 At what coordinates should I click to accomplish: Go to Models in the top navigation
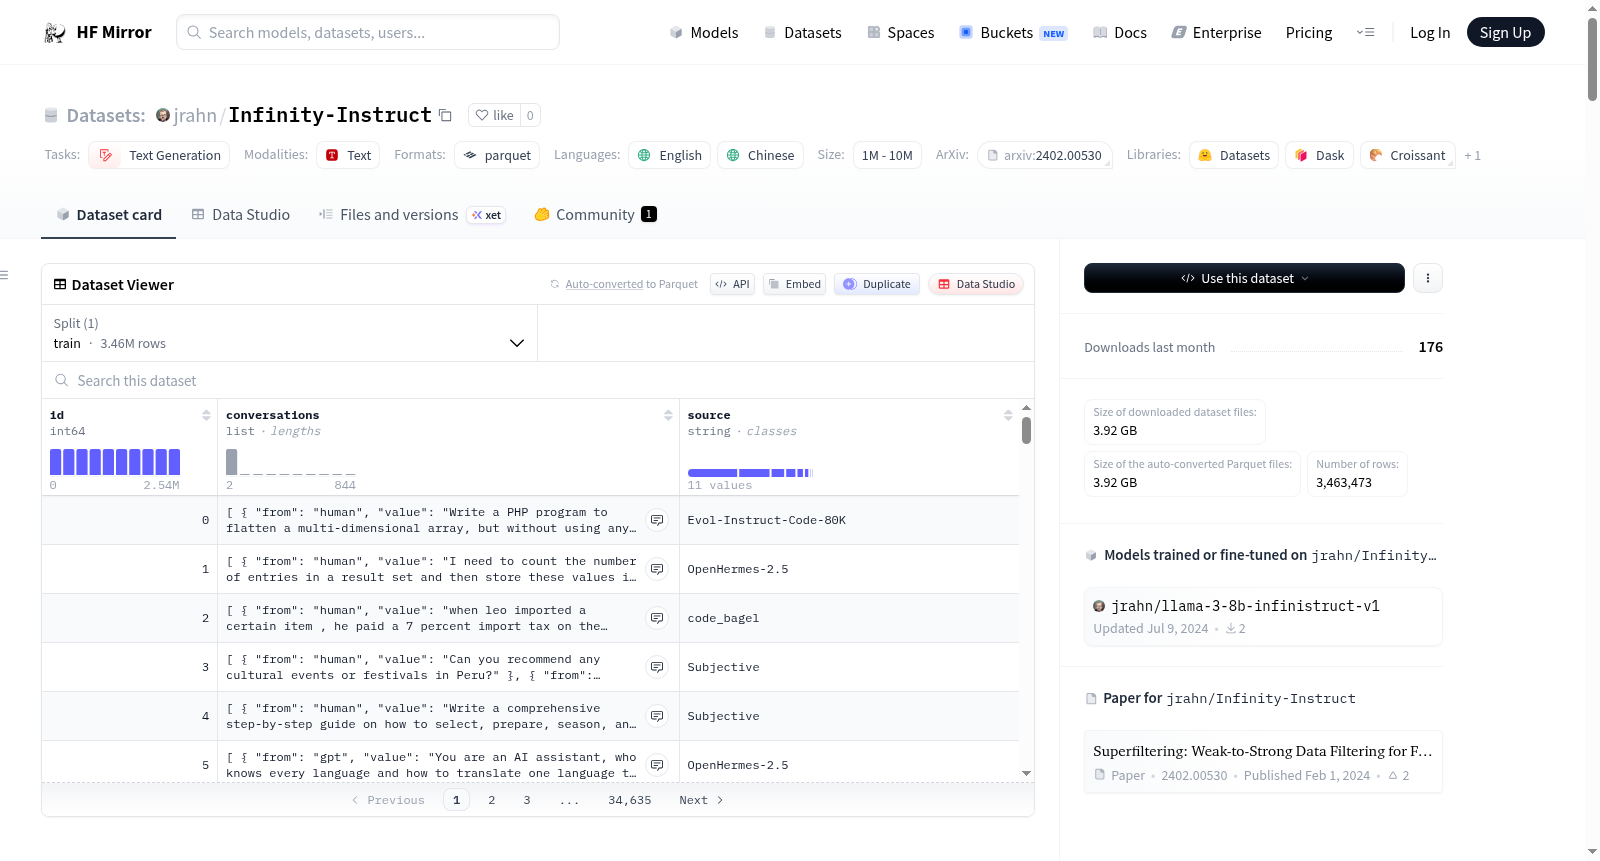pyautogui.click(x=704, y=32)
